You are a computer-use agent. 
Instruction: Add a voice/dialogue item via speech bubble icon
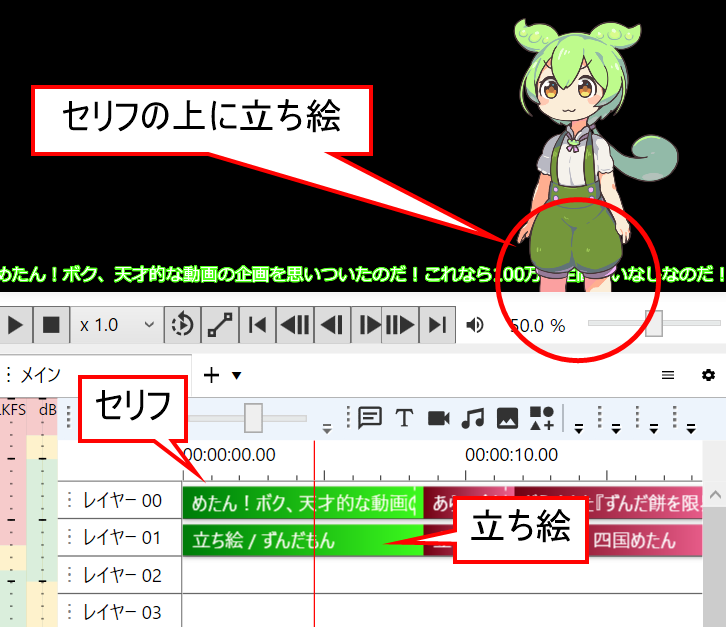tap(370, 418)
